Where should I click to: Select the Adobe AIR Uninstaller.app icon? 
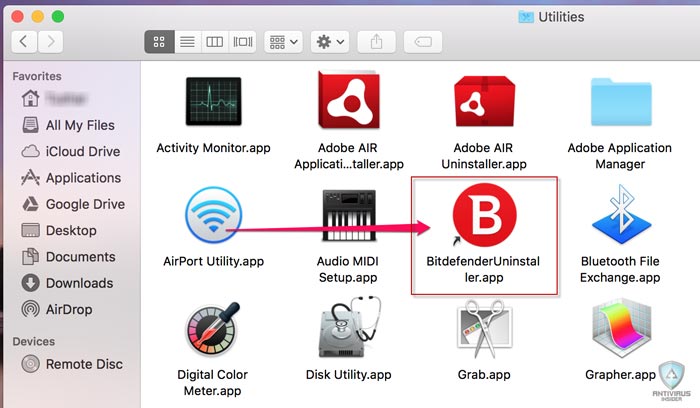pos(484,101)
